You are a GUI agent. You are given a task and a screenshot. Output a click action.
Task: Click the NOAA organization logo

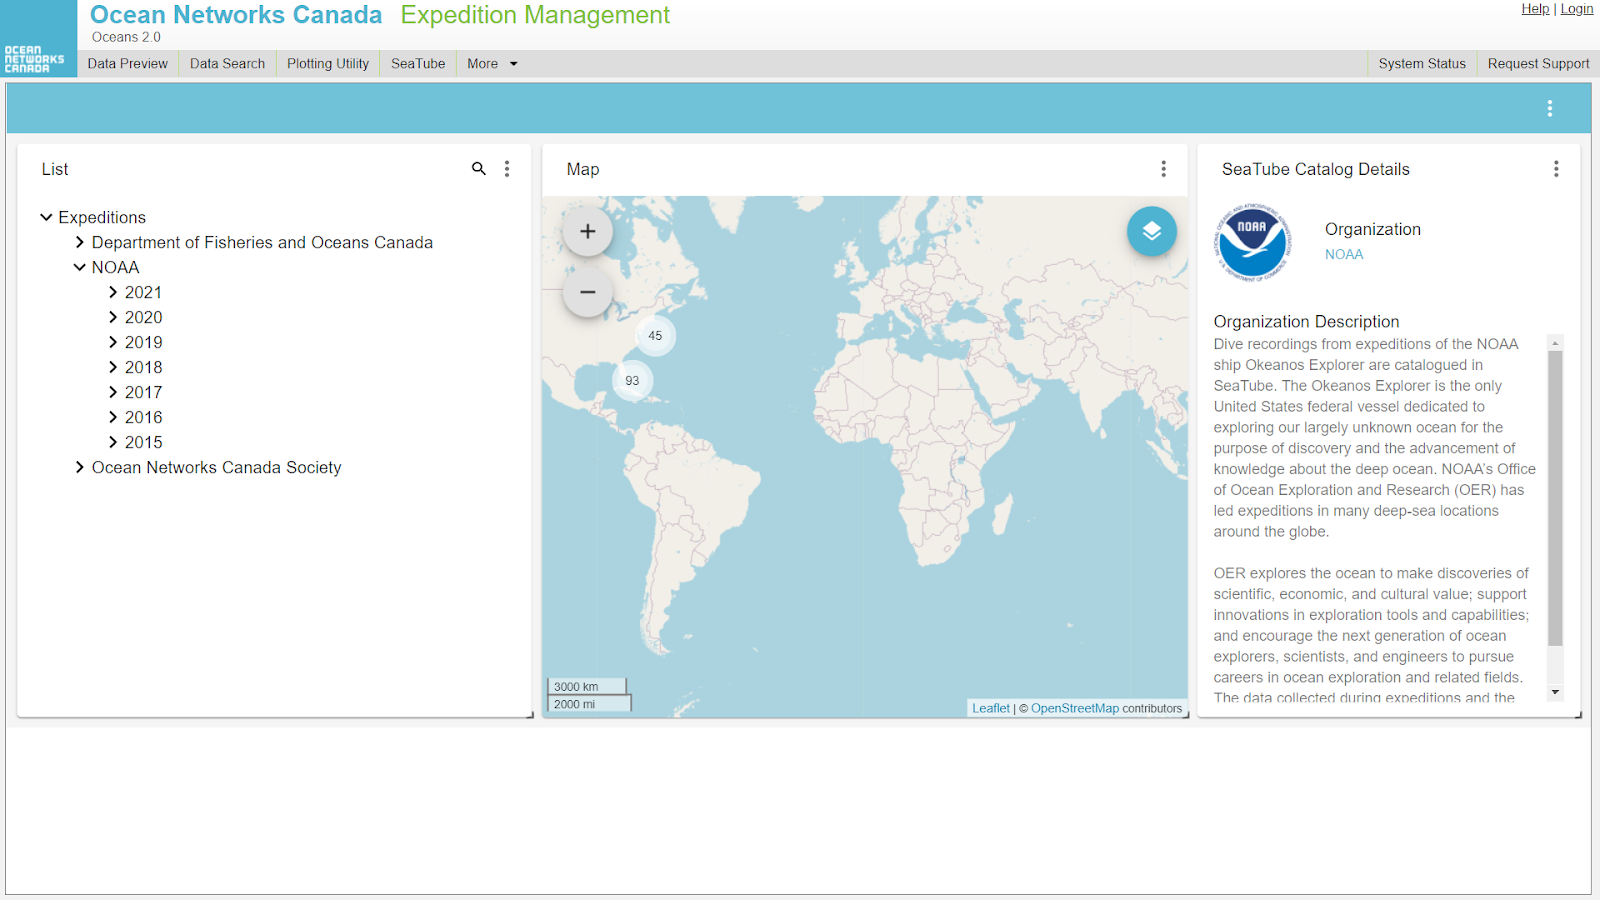(1252, 243)
